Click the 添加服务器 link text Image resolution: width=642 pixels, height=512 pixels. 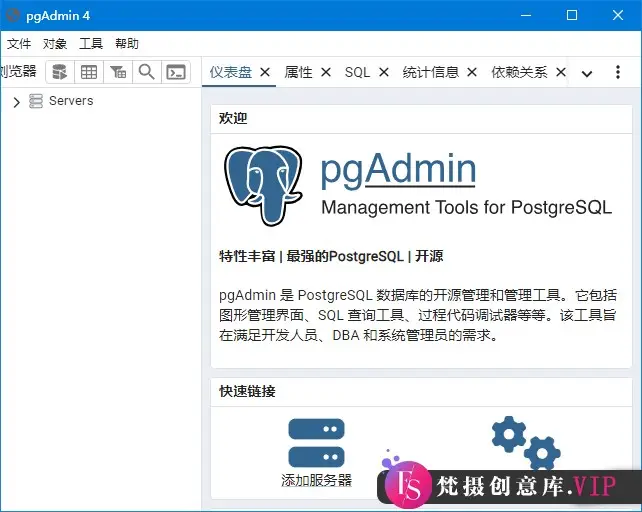tap(316, 480)
